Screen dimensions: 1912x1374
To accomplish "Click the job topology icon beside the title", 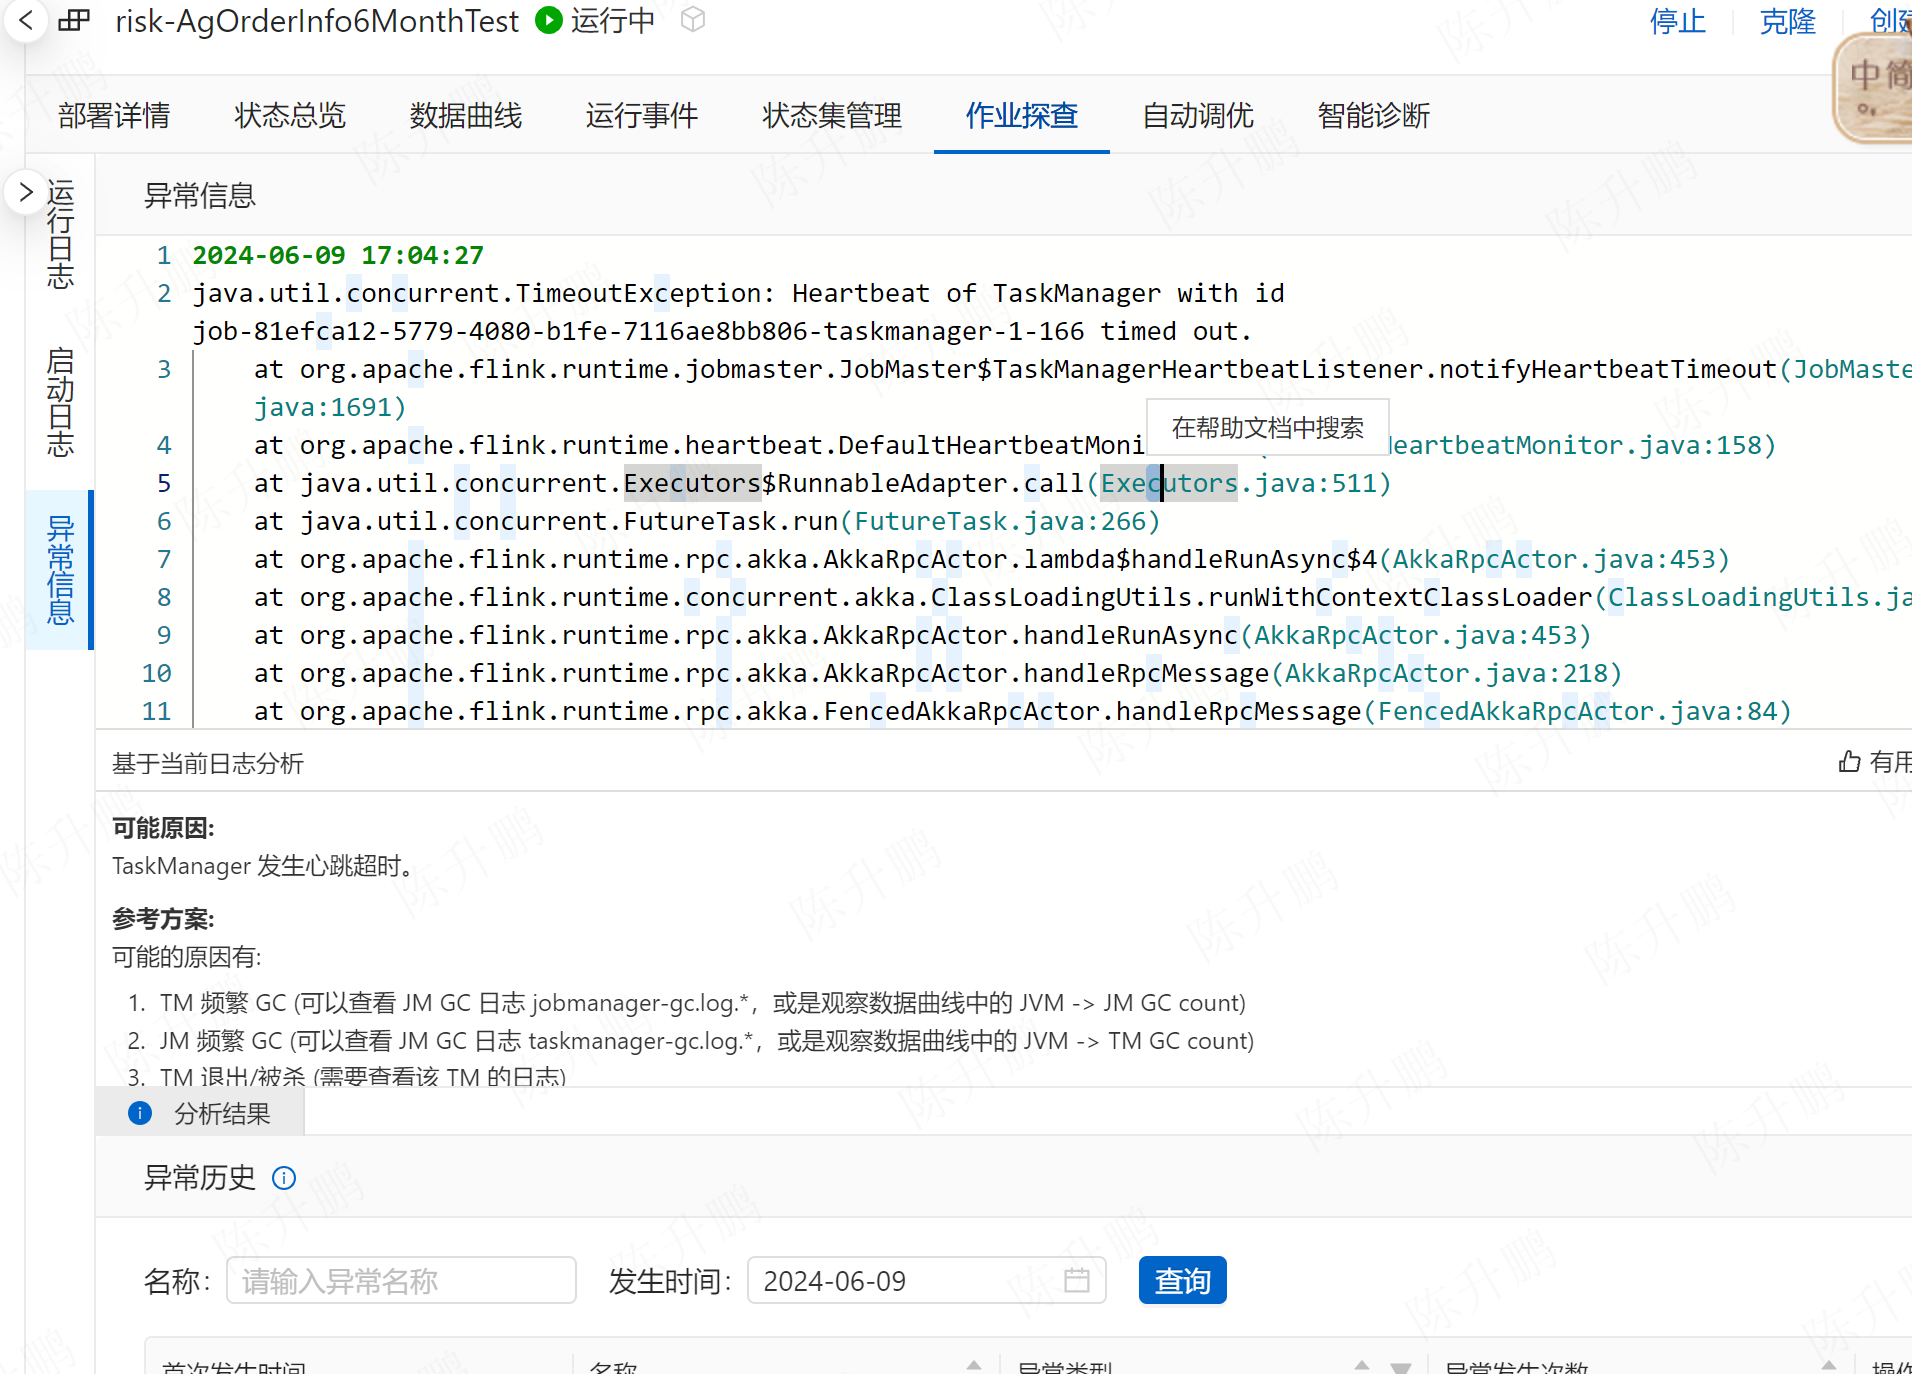I will 74,20.
